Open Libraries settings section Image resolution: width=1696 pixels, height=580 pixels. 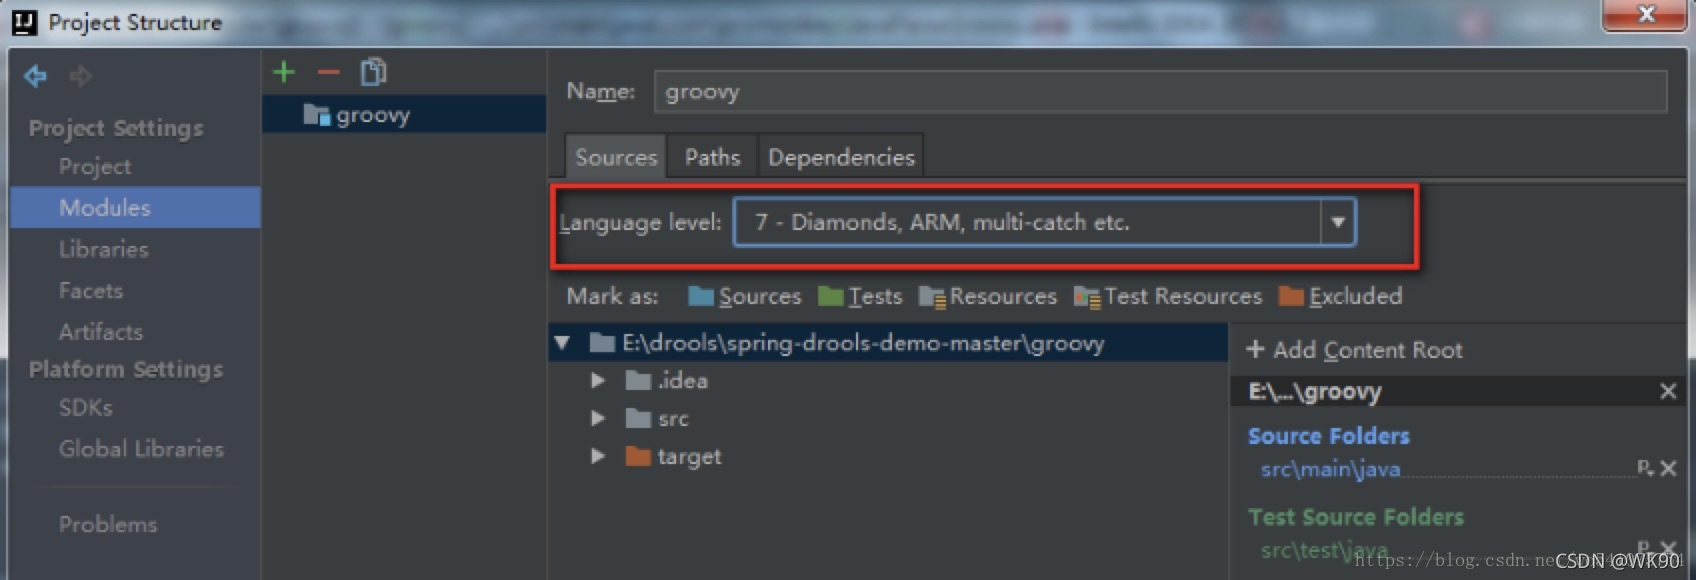(x=103, y=249)
